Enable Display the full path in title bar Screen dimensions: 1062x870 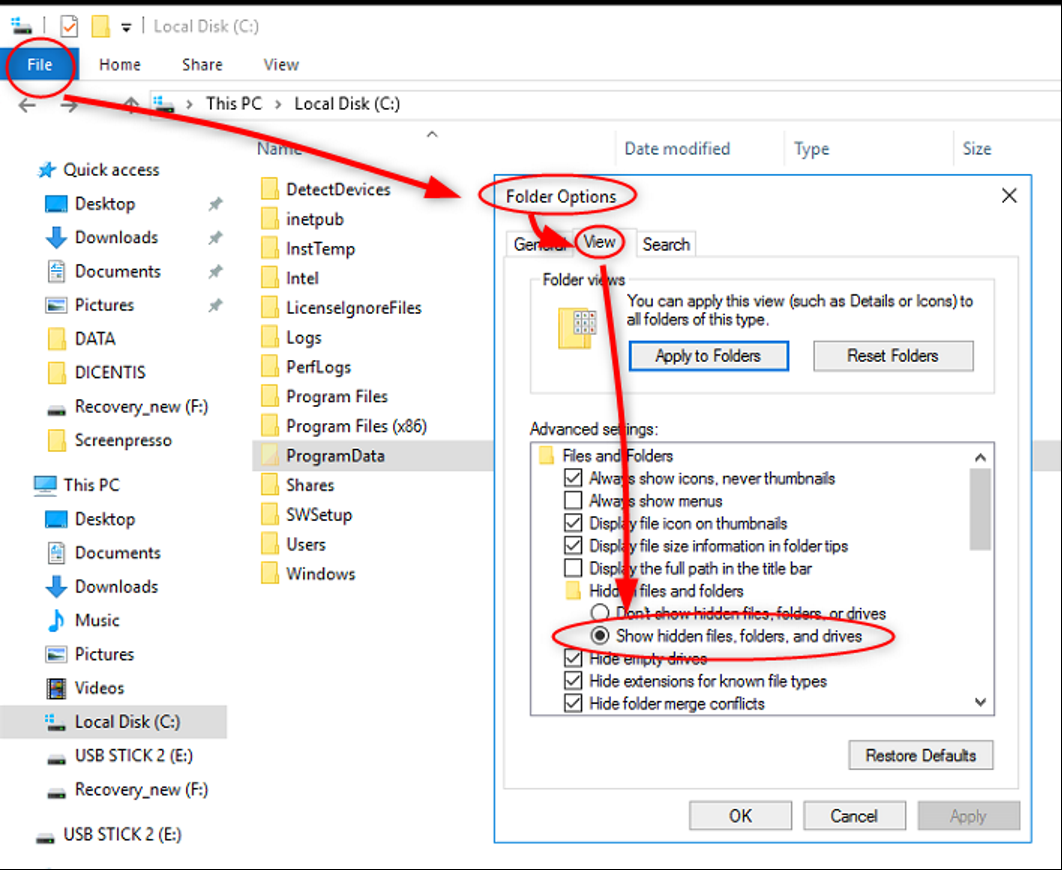pyautogui.click(x=573, y=567)
